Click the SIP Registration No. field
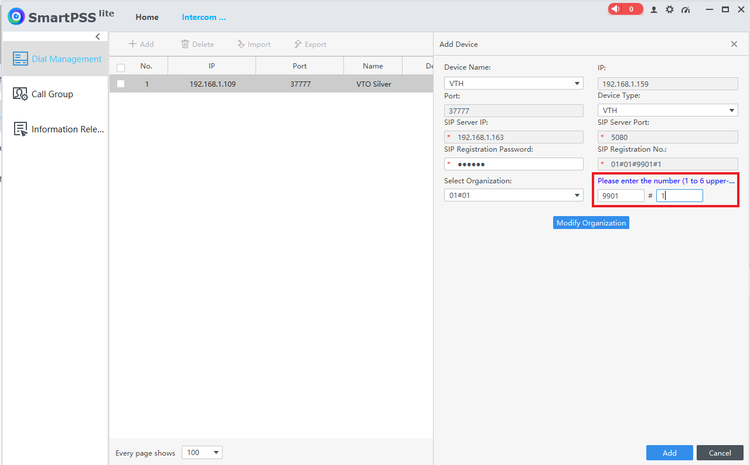This screenshot has height=465, width=750. pos(667,164)
